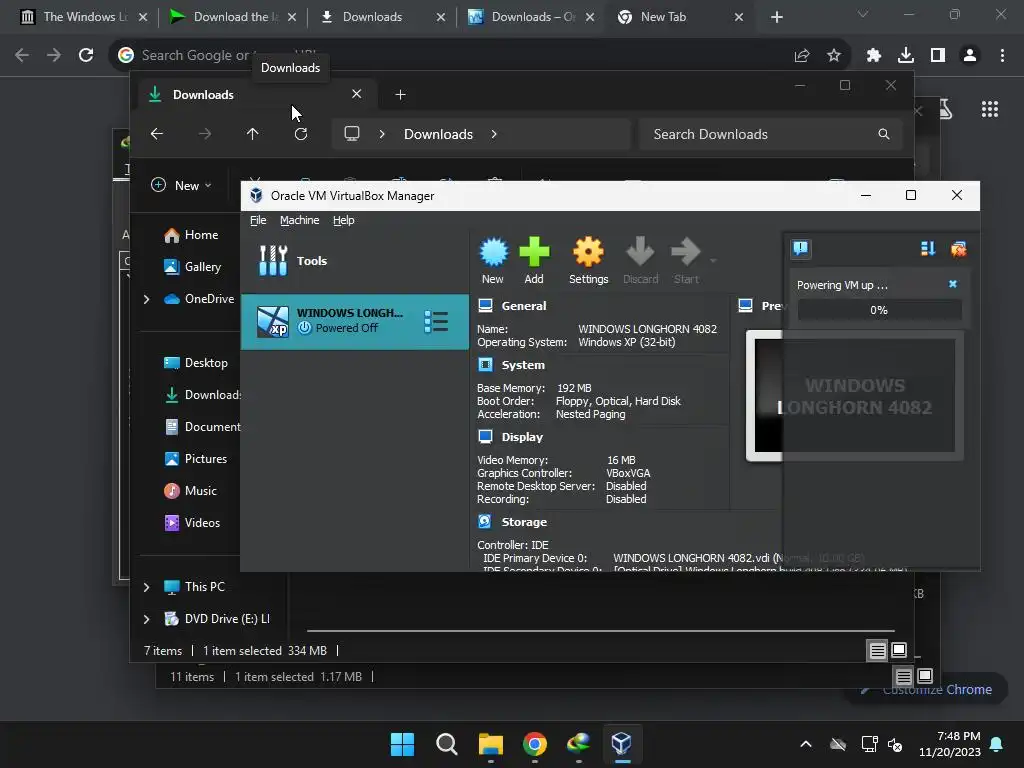Open Google apps grid icon
The height and width of the screenshot is (768, 1024).
pos(990,109)
